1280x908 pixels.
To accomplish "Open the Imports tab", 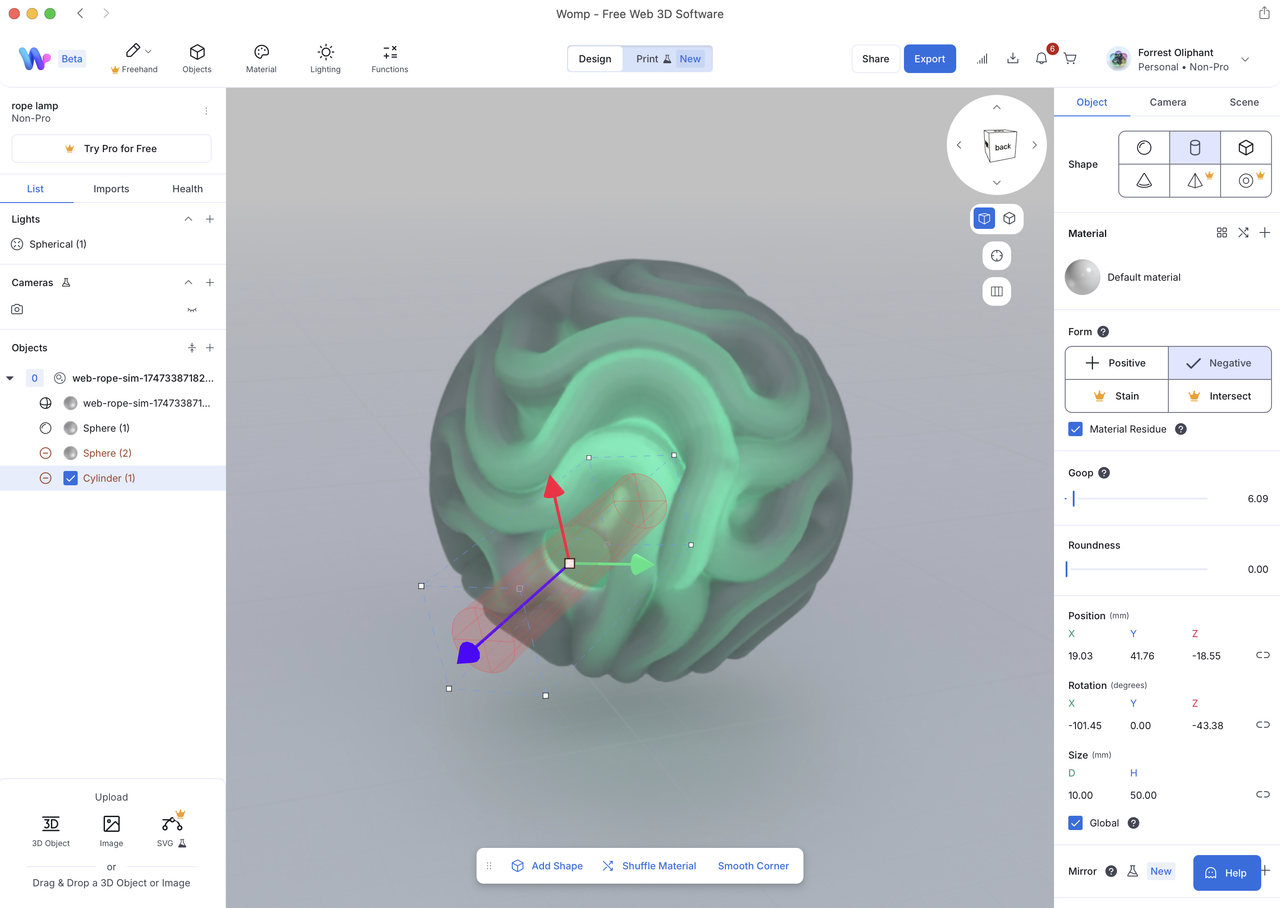I will [x=111, y=188].
